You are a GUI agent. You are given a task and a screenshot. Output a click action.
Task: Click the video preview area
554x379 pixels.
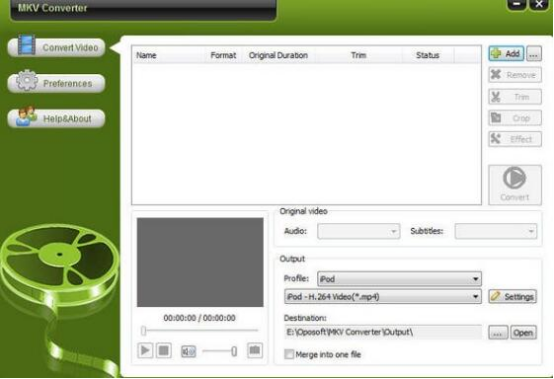coord(200,262)
